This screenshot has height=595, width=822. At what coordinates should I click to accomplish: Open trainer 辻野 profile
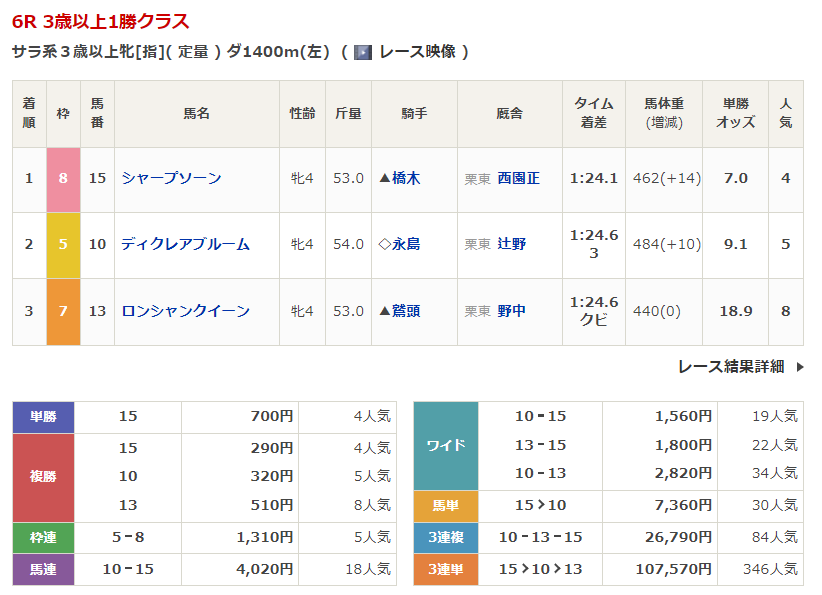pos(511,244)
